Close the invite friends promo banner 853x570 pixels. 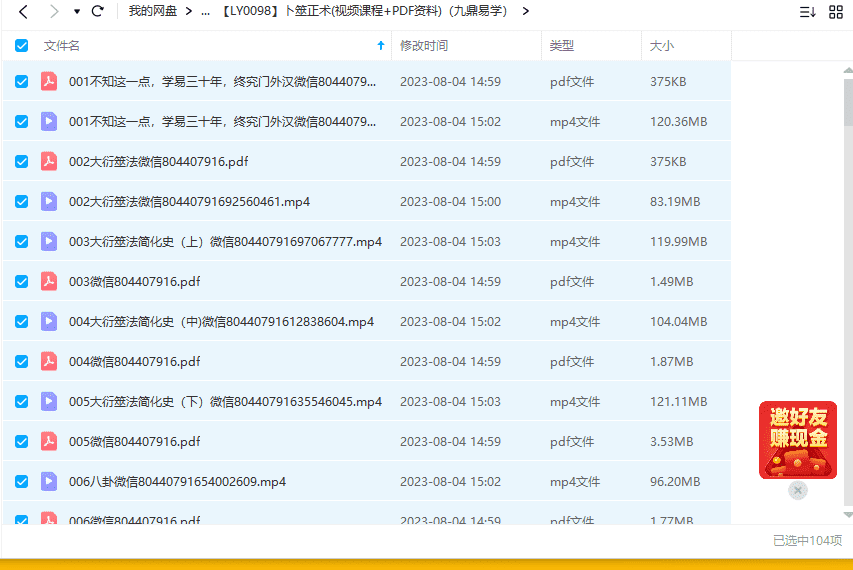tap(797, 490)
